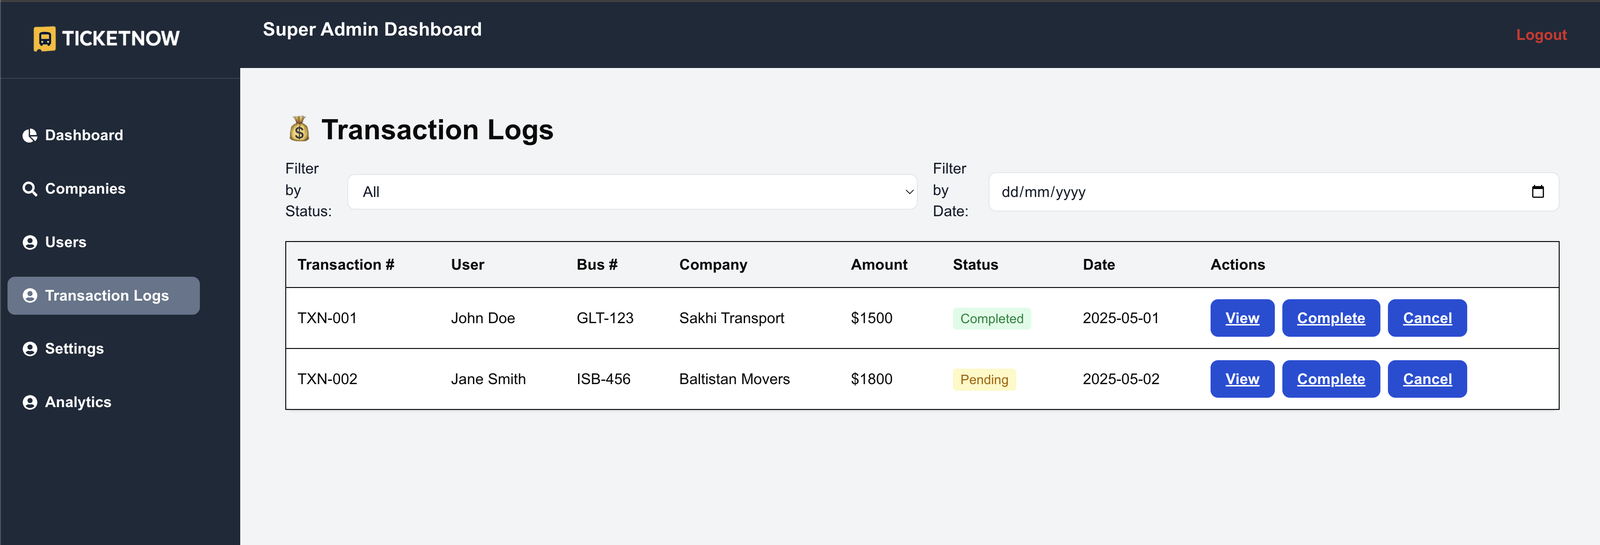This screenshot has width=1600, height=545.
Task: Expand the Filter by Status dropdown
Action: tap(632, 192)
